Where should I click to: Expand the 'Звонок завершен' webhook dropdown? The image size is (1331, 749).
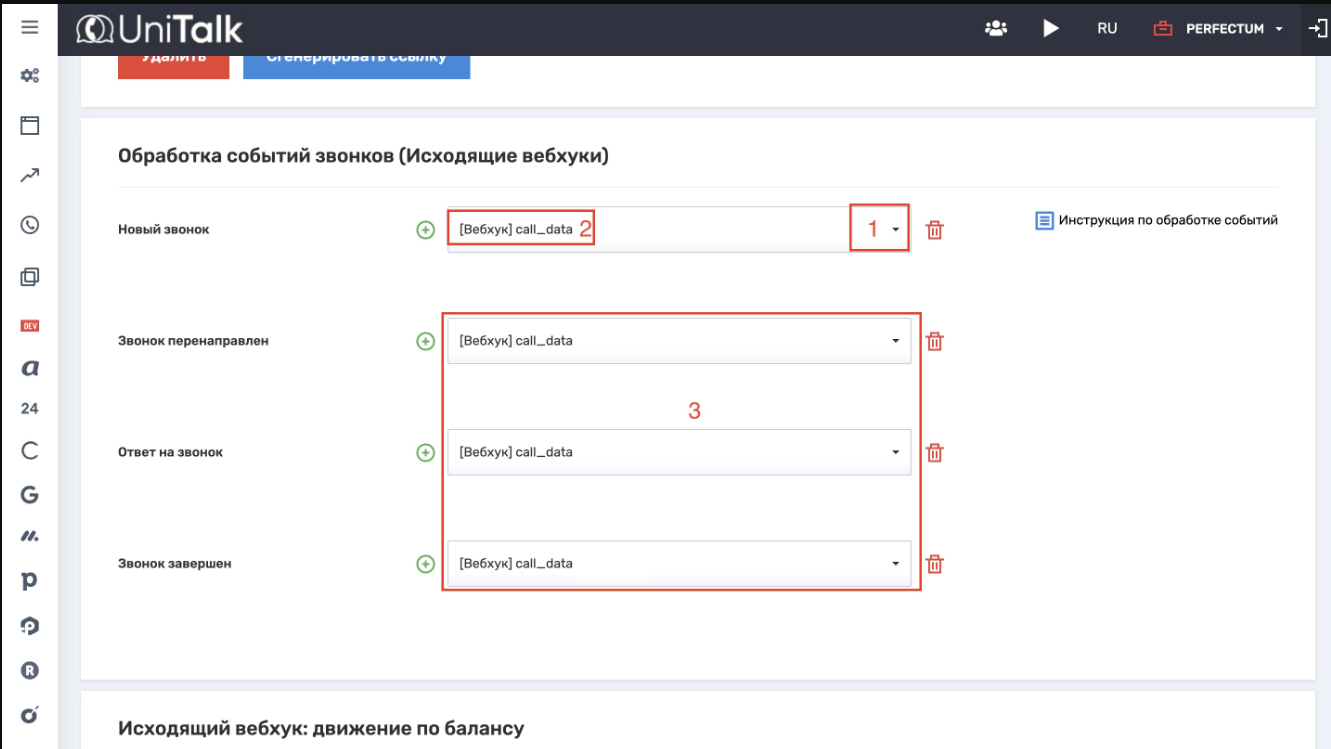click(x=895, y=564)
